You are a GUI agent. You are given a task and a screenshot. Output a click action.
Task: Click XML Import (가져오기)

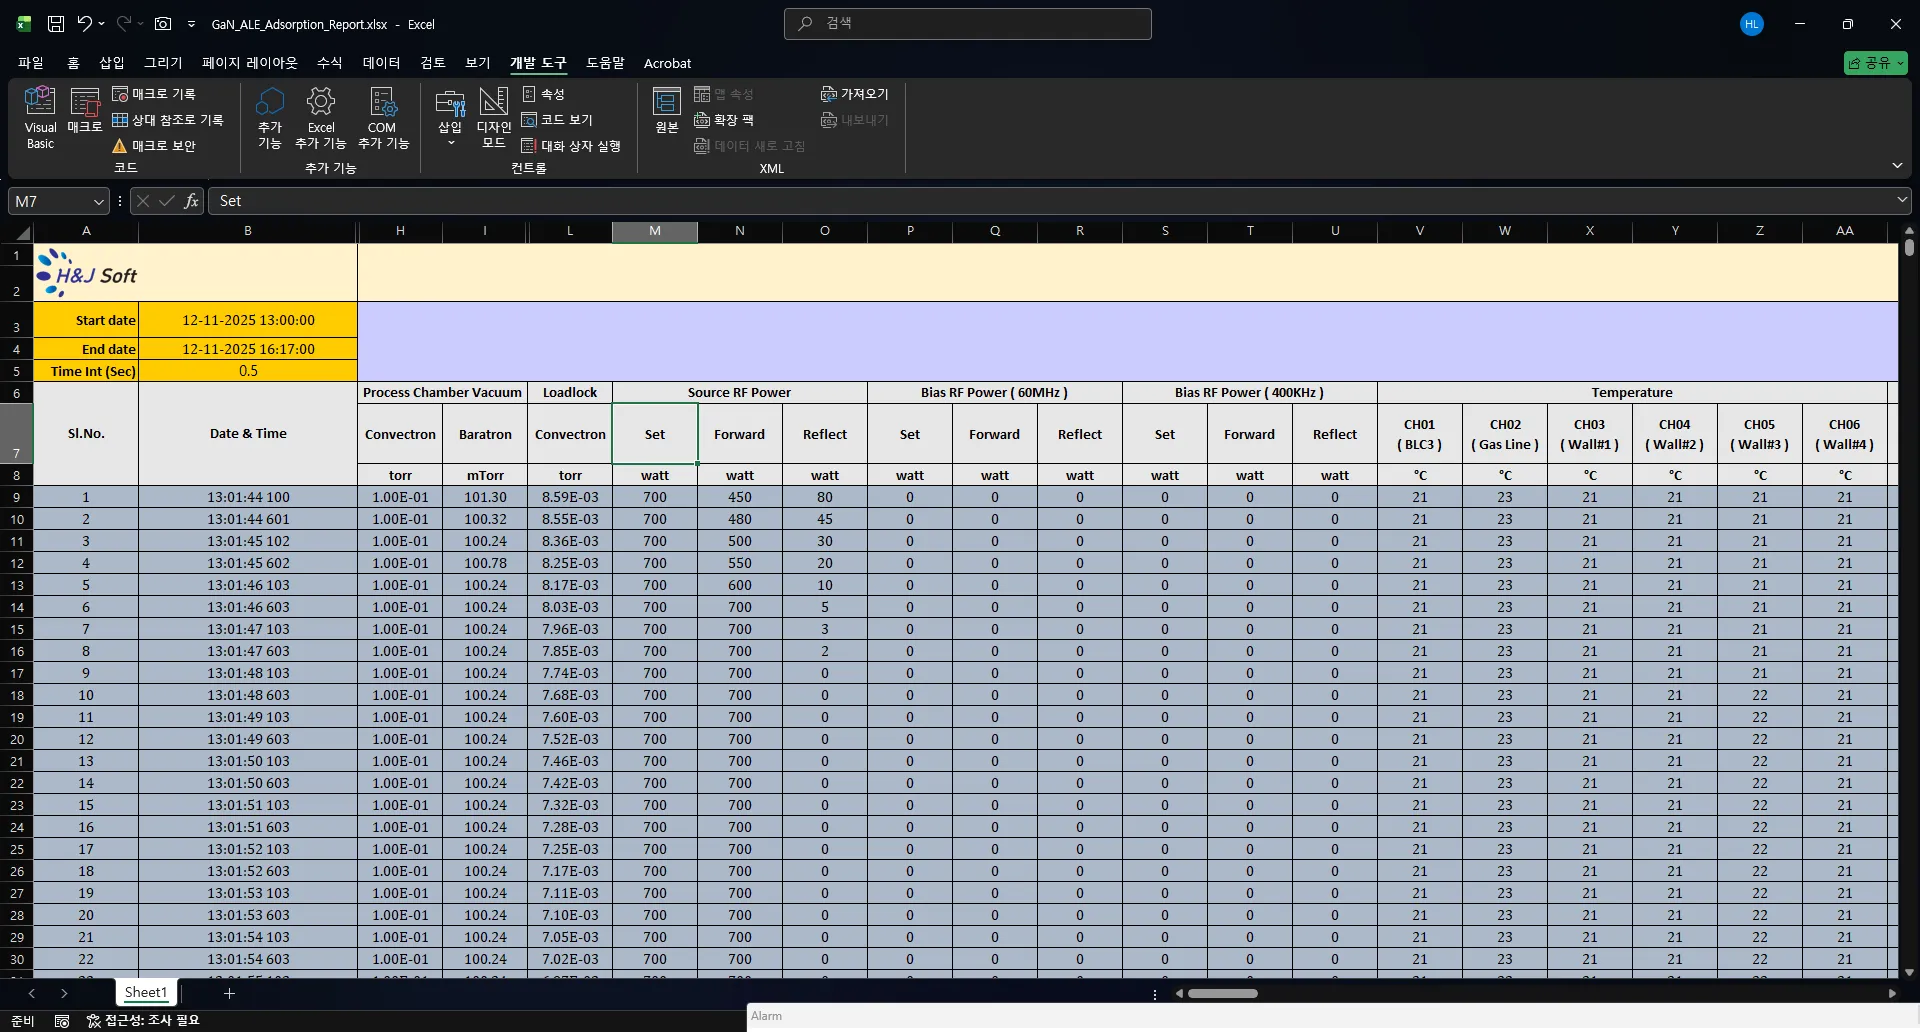(855, 94)
